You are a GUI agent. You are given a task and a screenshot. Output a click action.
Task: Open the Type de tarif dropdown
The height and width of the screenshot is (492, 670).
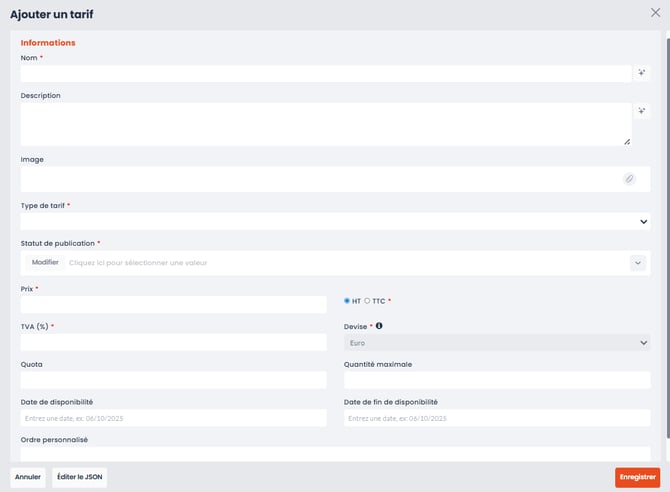click(x=335, y=221)
